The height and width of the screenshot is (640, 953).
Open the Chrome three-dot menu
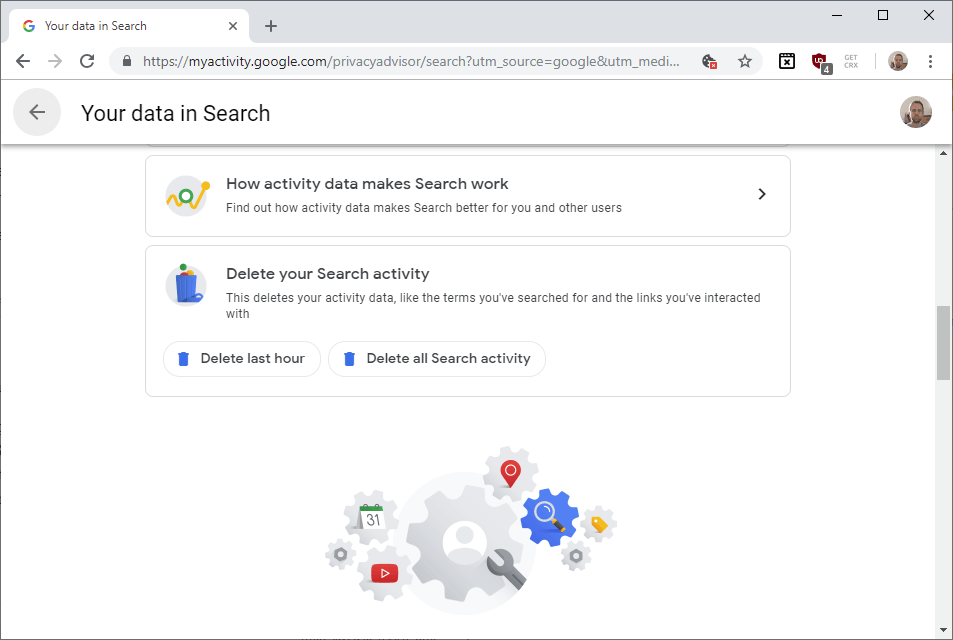coord(931,61)
